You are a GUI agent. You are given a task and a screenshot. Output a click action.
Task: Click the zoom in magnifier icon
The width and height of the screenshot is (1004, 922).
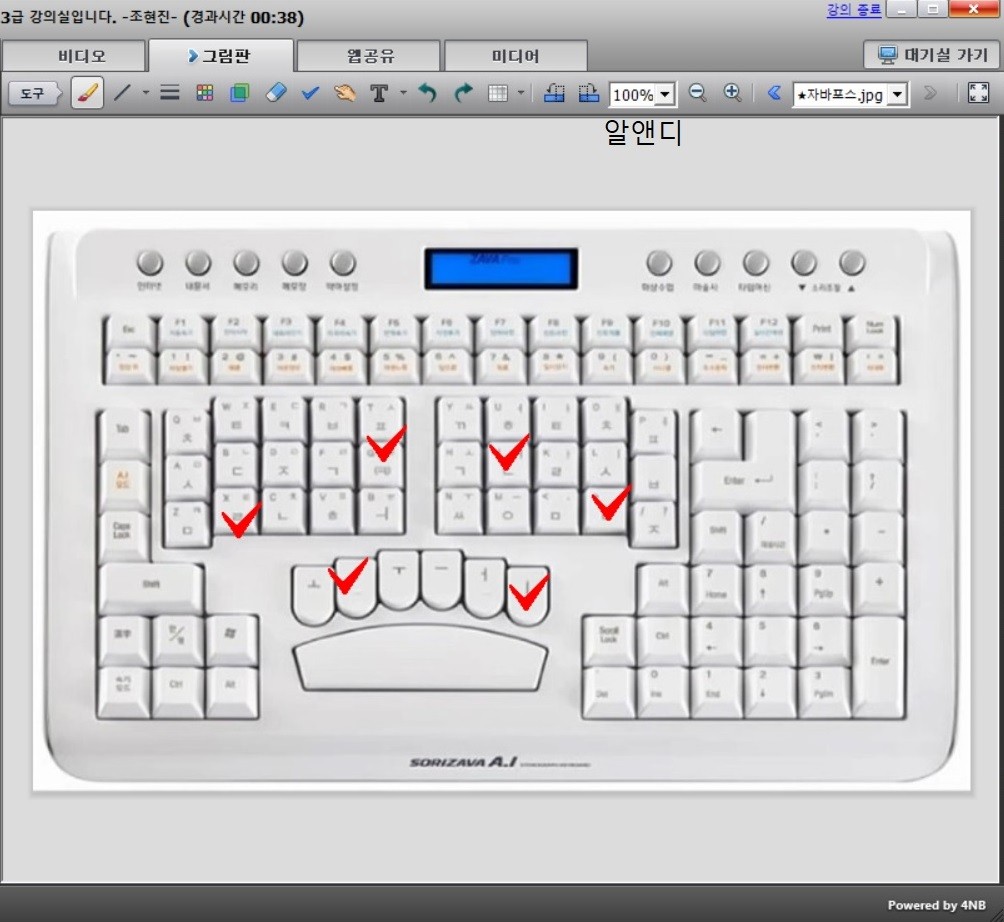coord(732,93)
